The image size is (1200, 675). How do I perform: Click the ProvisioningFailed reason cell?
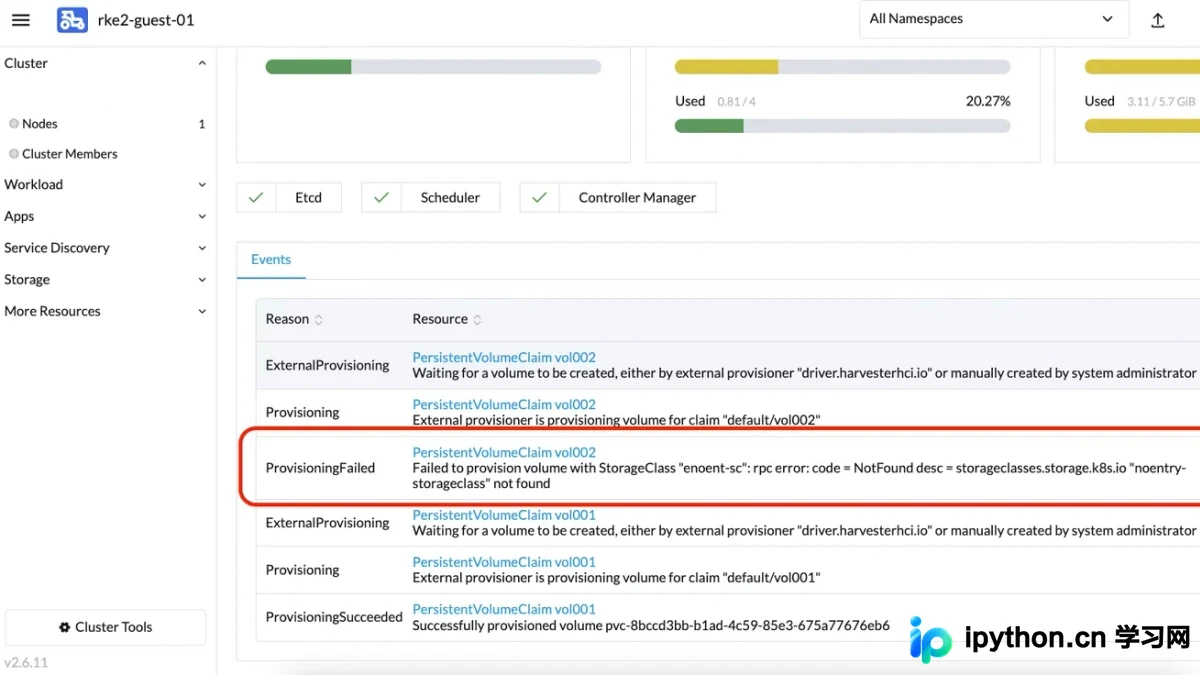point(320,467)
